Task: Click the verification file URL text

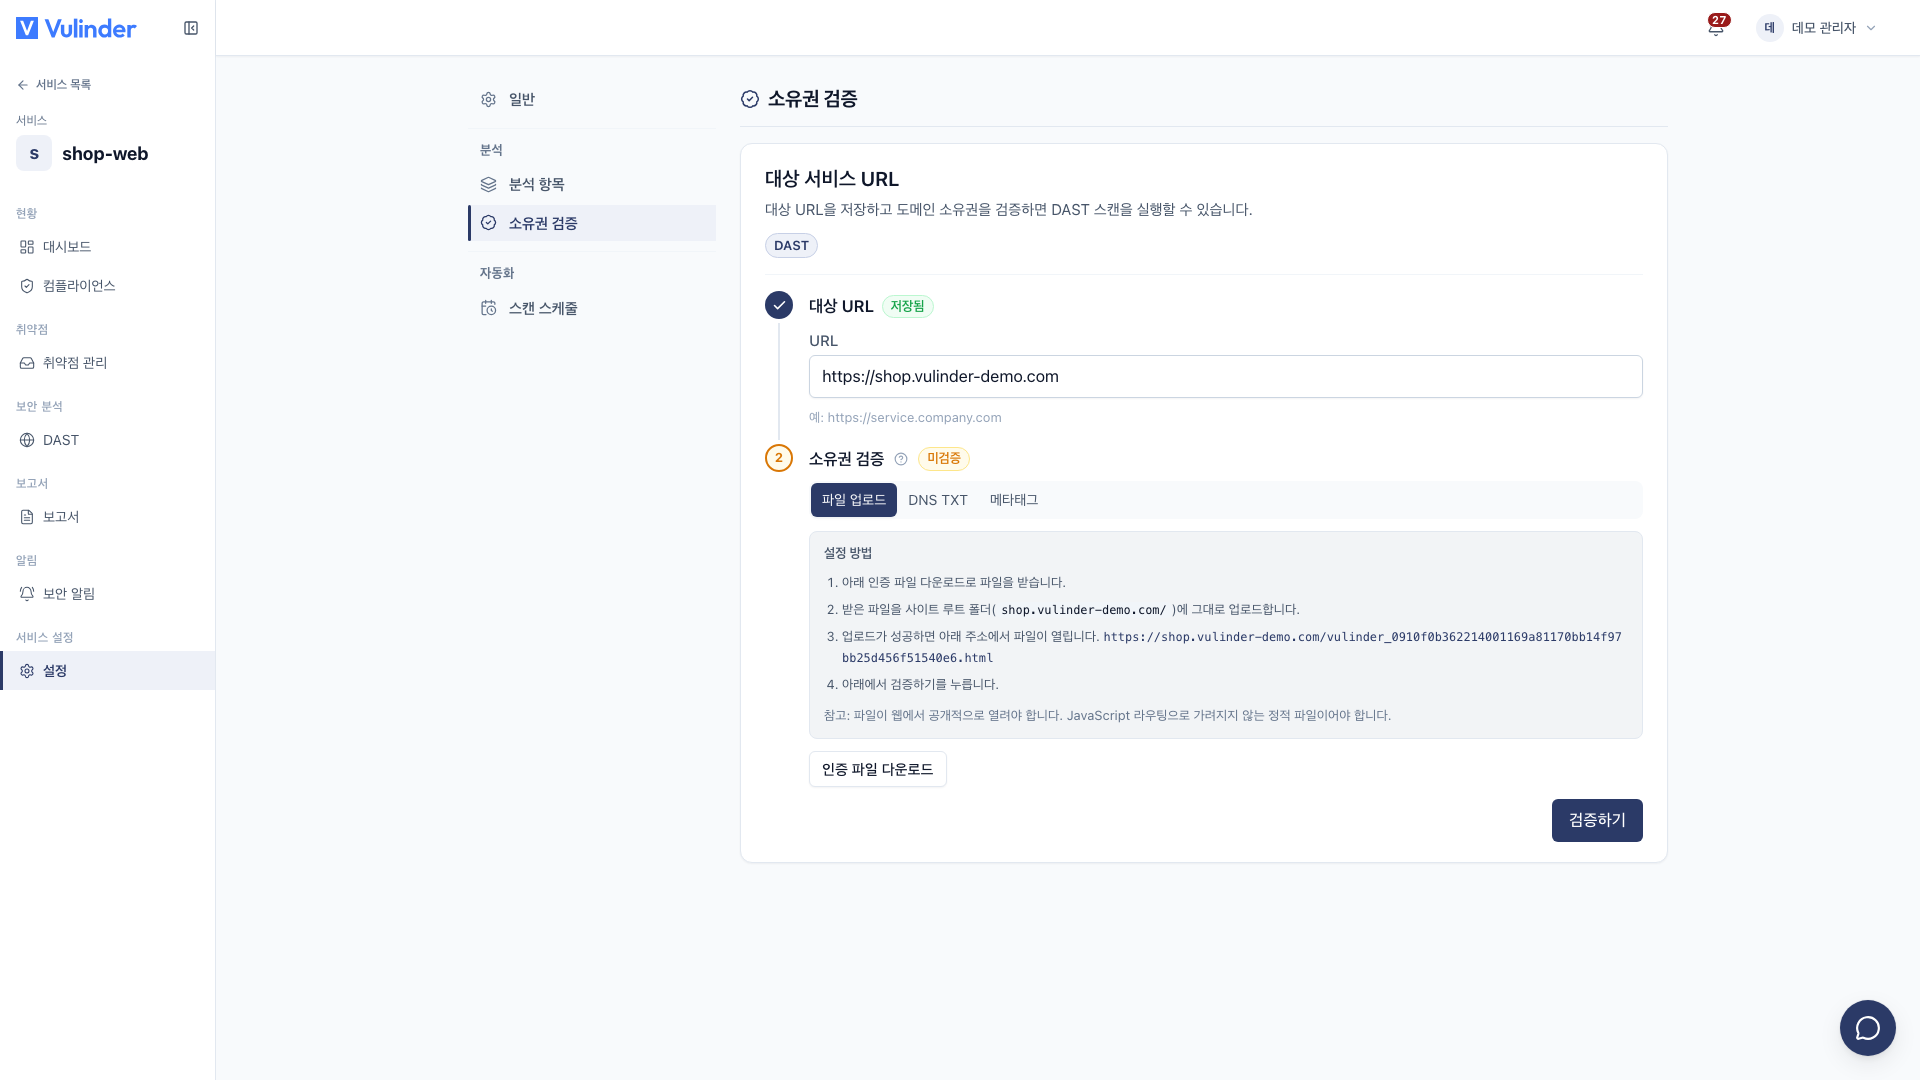Action: tap(1232, 647)
